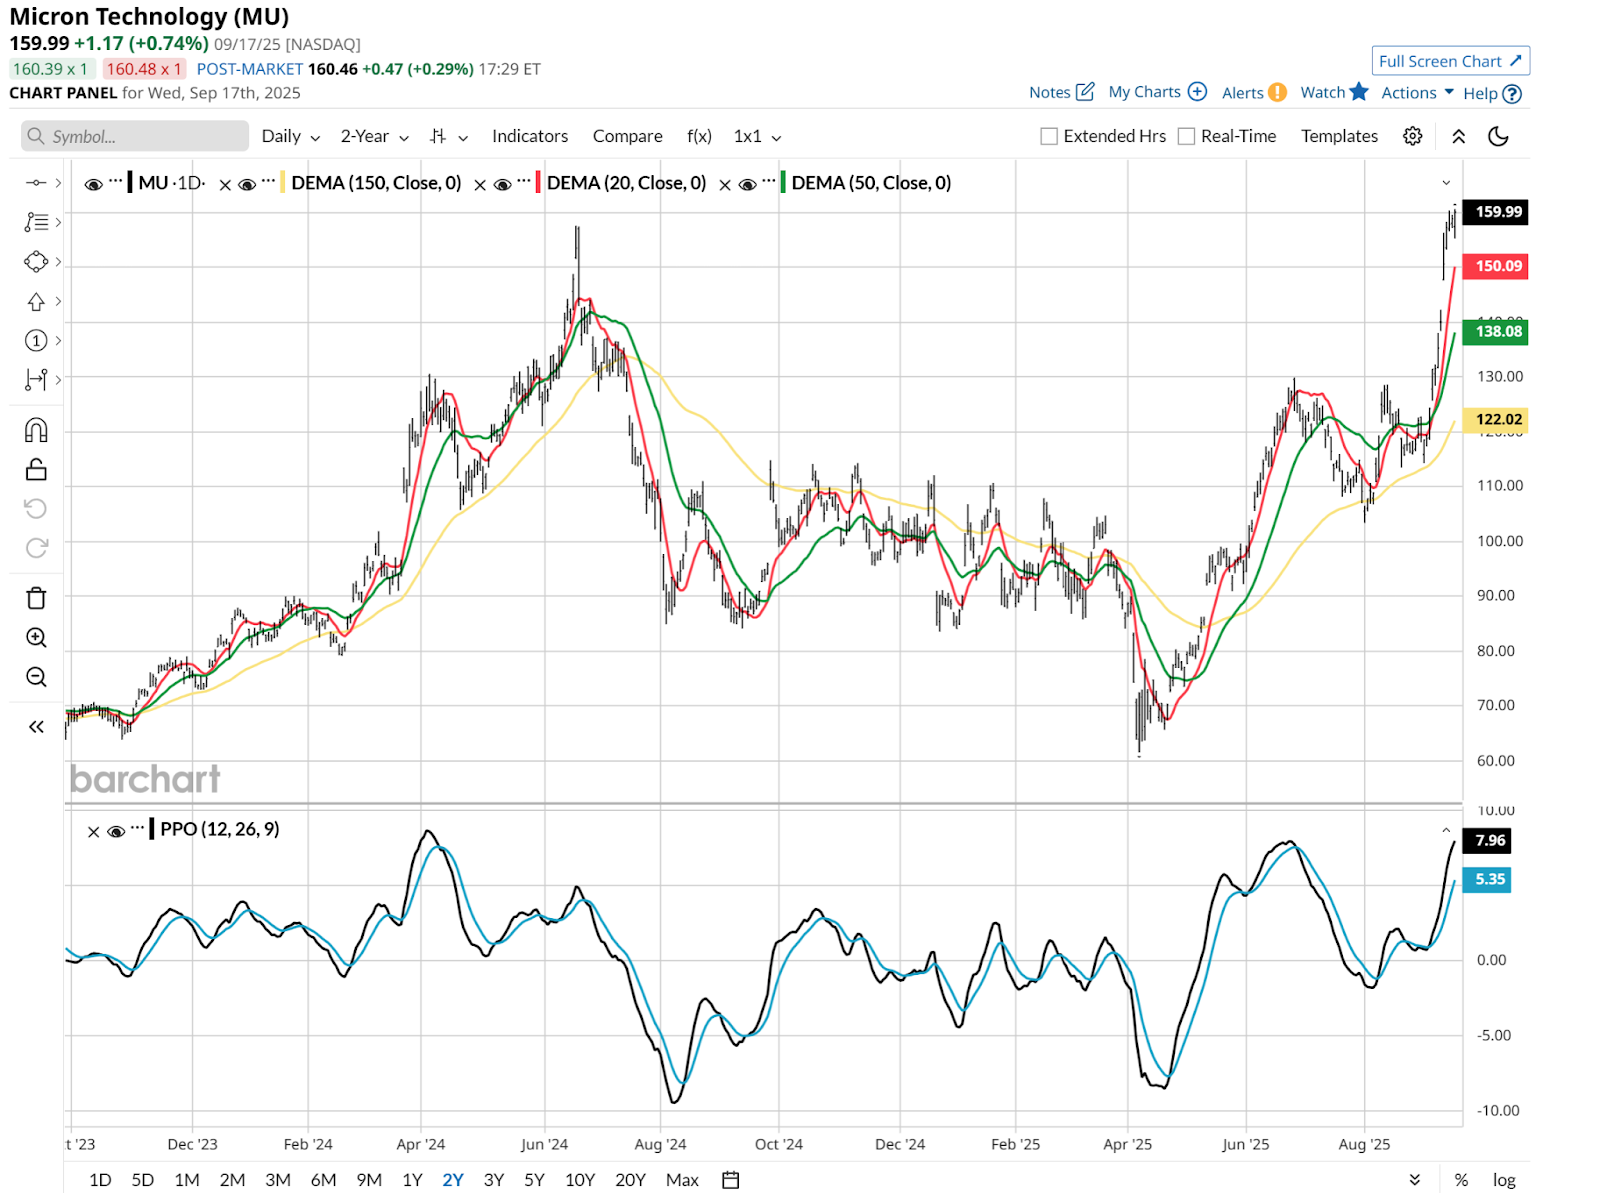
Task: Enable the Extended Hrs checkbox
Action: pyautogui.click(x=1049, y=136)
